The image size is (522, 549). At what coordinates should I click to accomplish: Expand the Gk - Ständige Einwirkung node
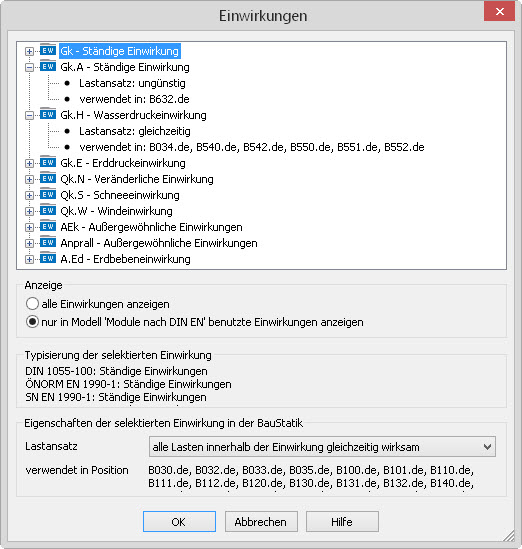(x=29, y=51)
